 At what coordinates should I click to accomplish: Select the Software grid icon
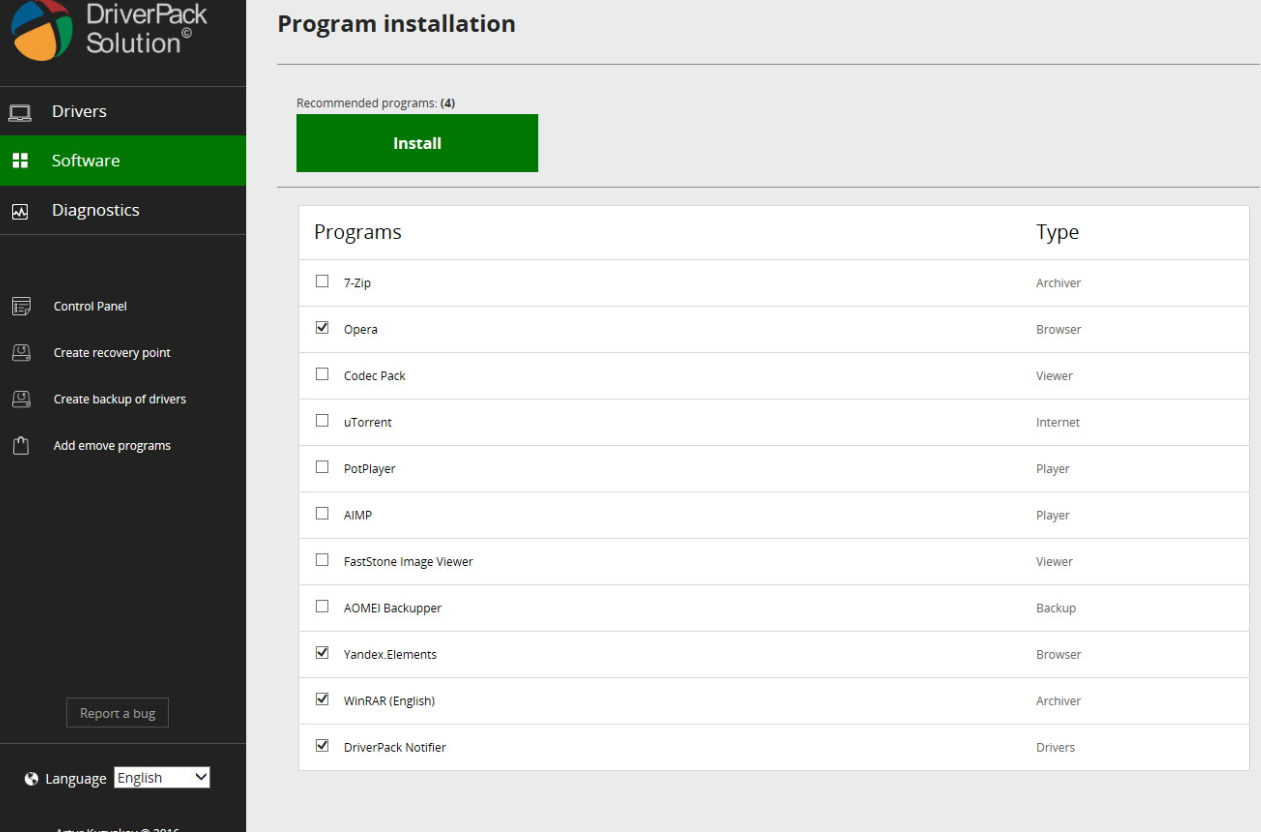tap(22, 160)
